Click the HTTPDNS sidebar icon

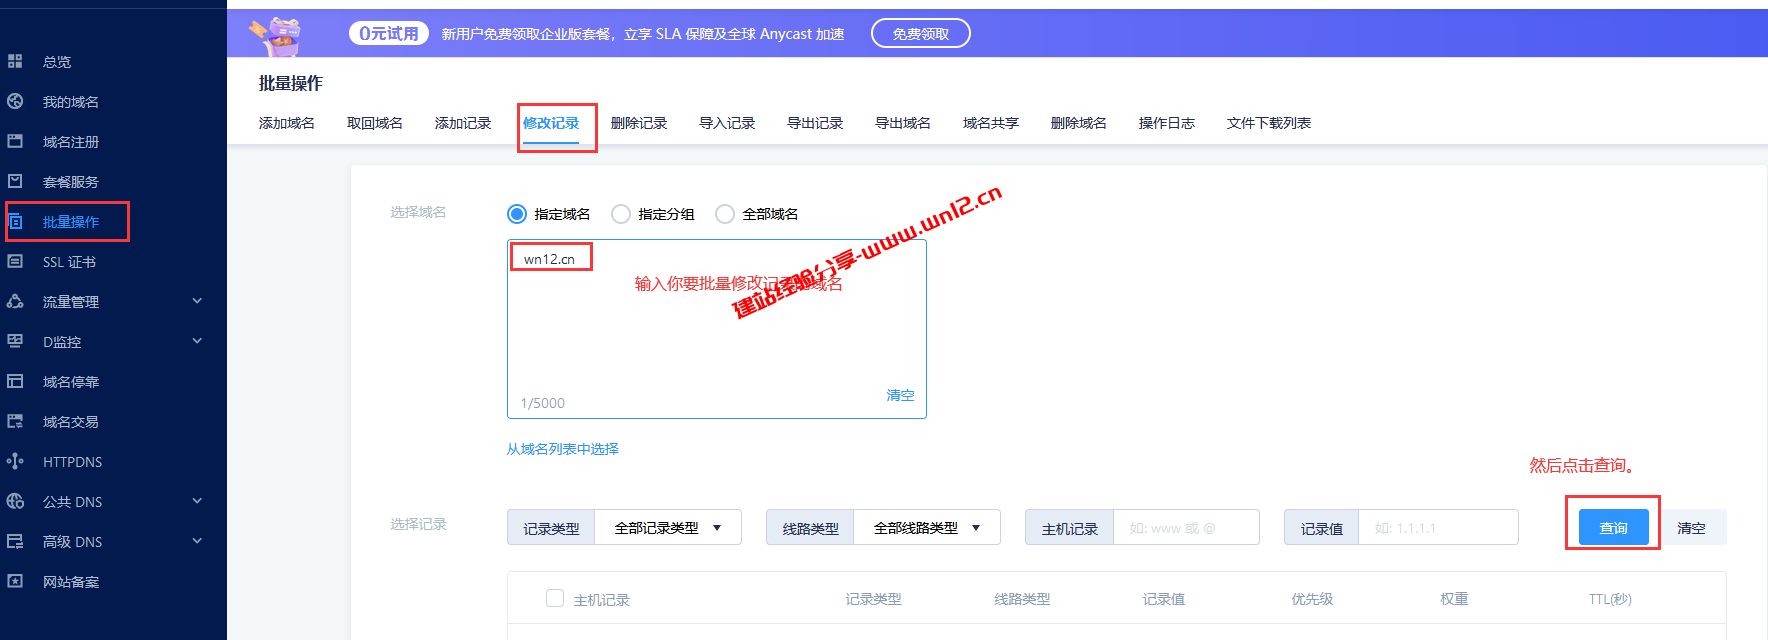click(x=15, y=461)
